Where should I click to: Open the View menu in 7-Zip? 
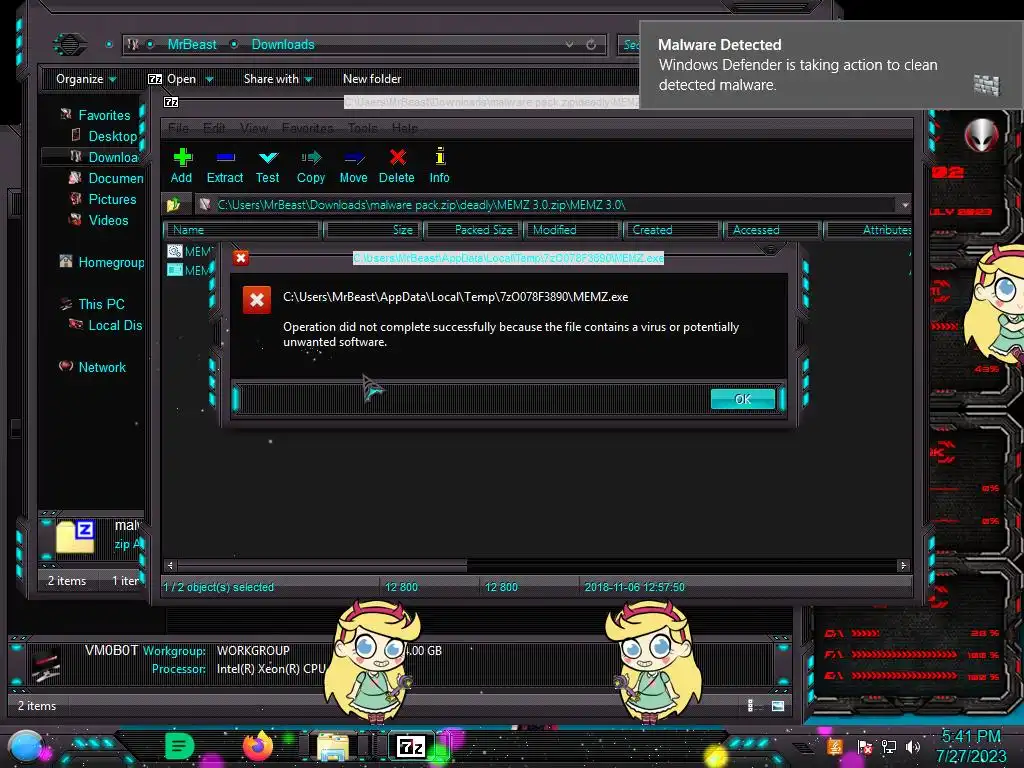253,128
